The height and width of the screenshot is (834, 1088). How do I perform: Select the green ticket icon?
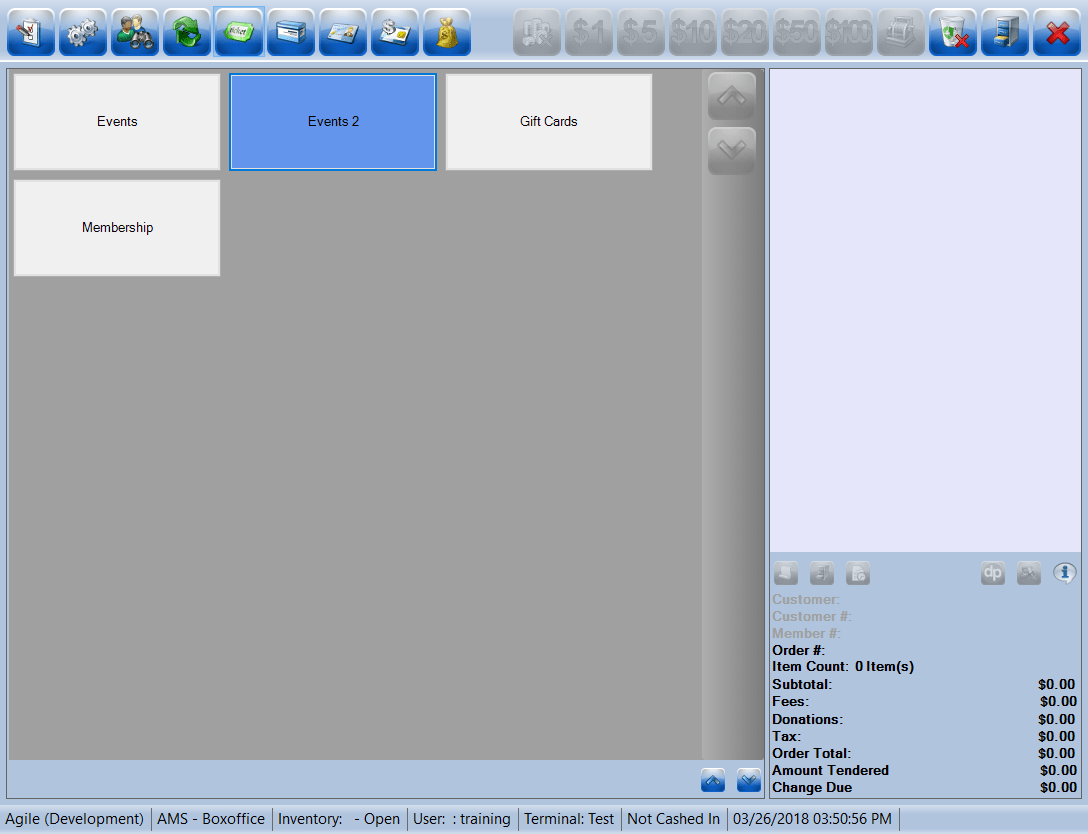click(x=239, y=32)
